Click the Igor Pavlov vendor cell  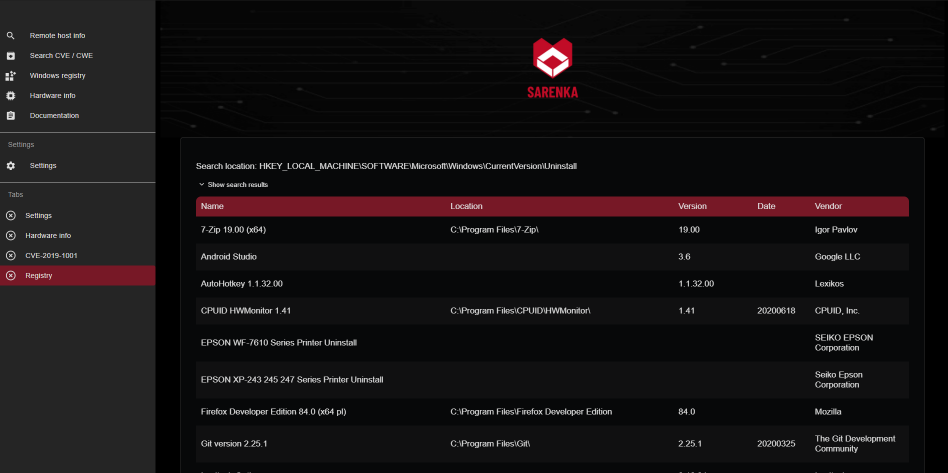(836, 230)
